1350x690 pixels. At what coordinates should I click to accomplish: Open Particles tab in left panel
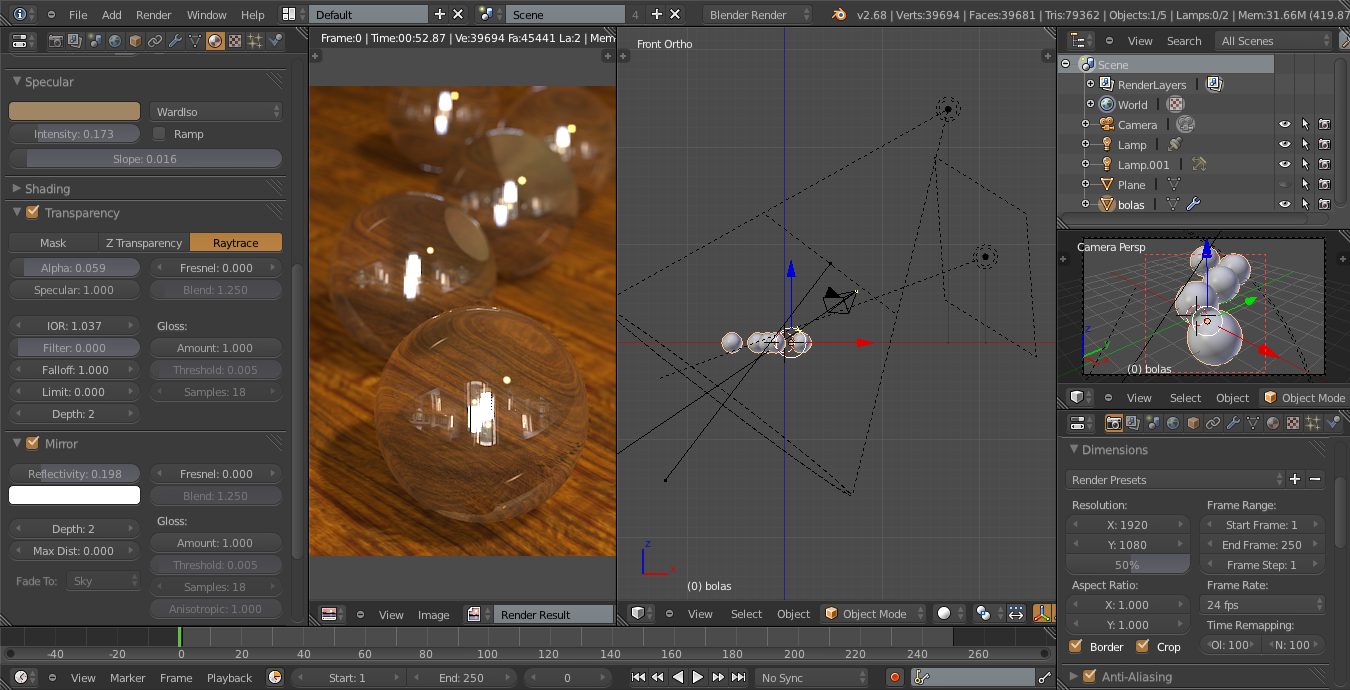[x=255, y=41]
